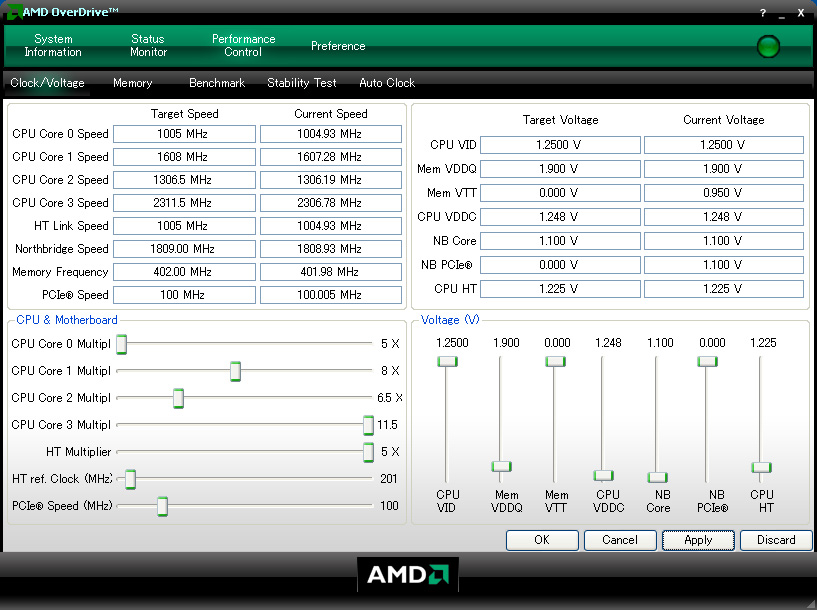Click Memory Frequency target 402.00 MHz

tap(184, 271)
